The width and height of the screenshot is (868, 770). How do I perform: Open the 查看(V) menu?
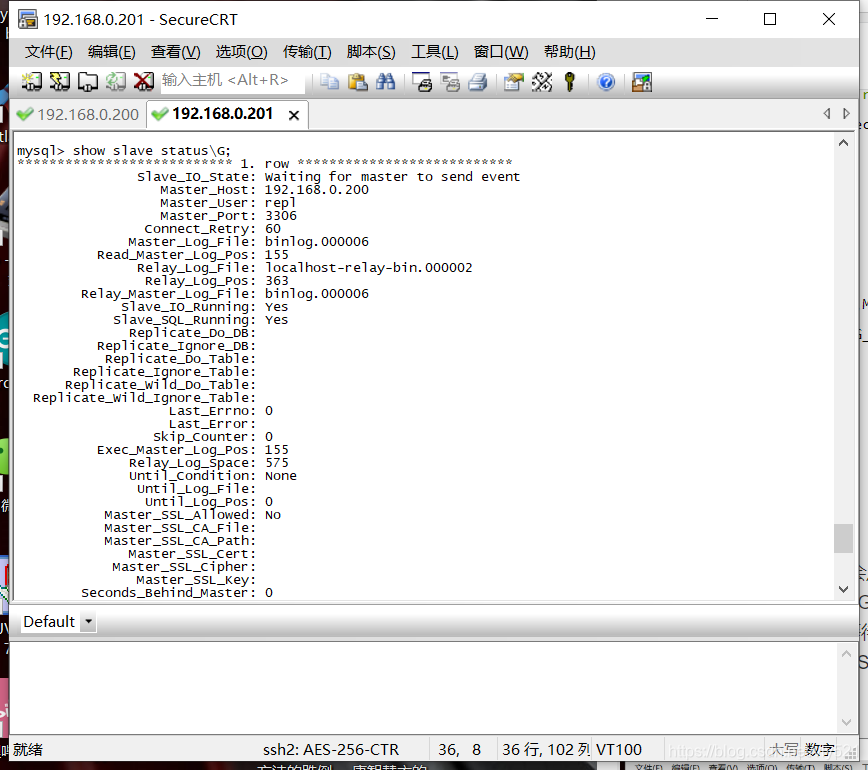175,52
